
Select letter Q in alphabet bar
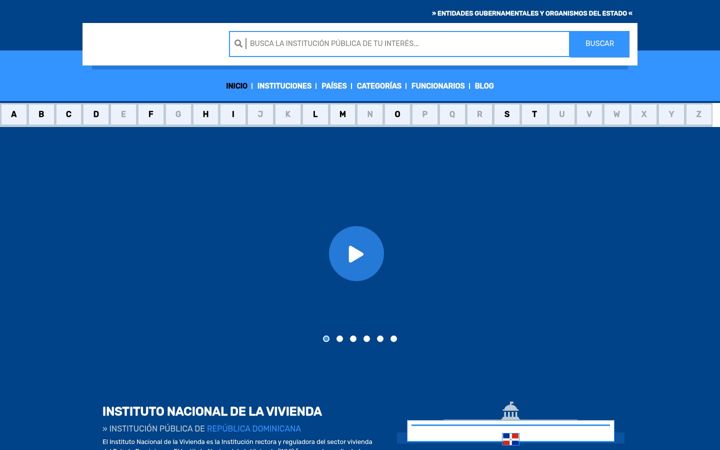[452, 114]
